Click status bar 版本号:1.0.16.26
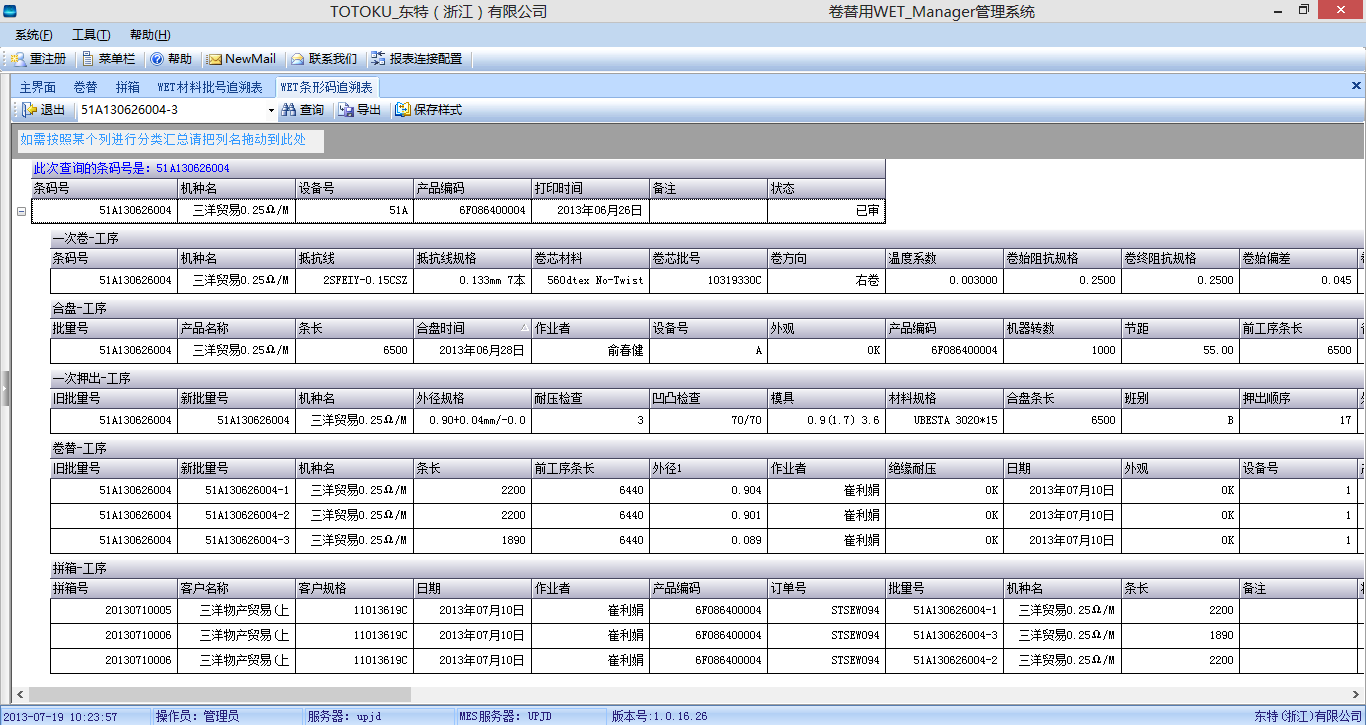The height and width of the screenshot is (725, 1366). (x=660, y=717)
